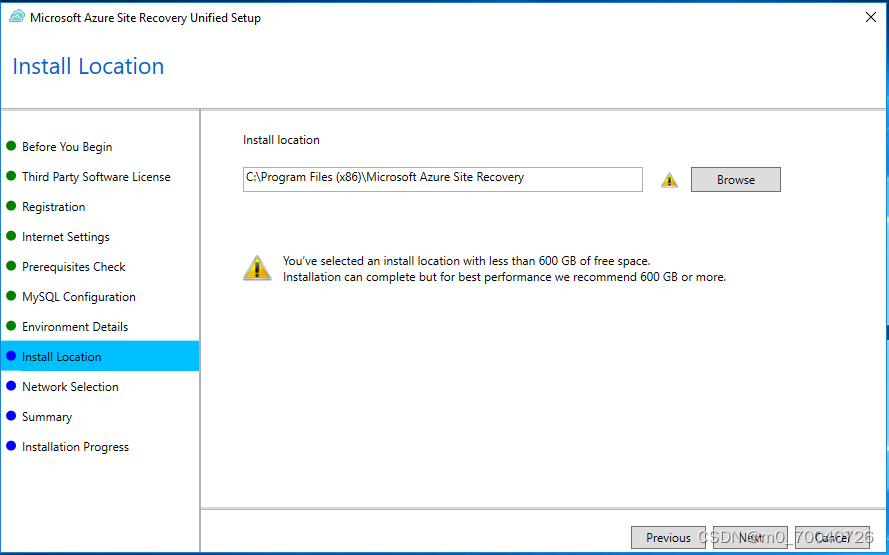Screen dimensions: 889x555
Task: Click the Azure Site Recovery cloud icon
Action: click(17, 17)
